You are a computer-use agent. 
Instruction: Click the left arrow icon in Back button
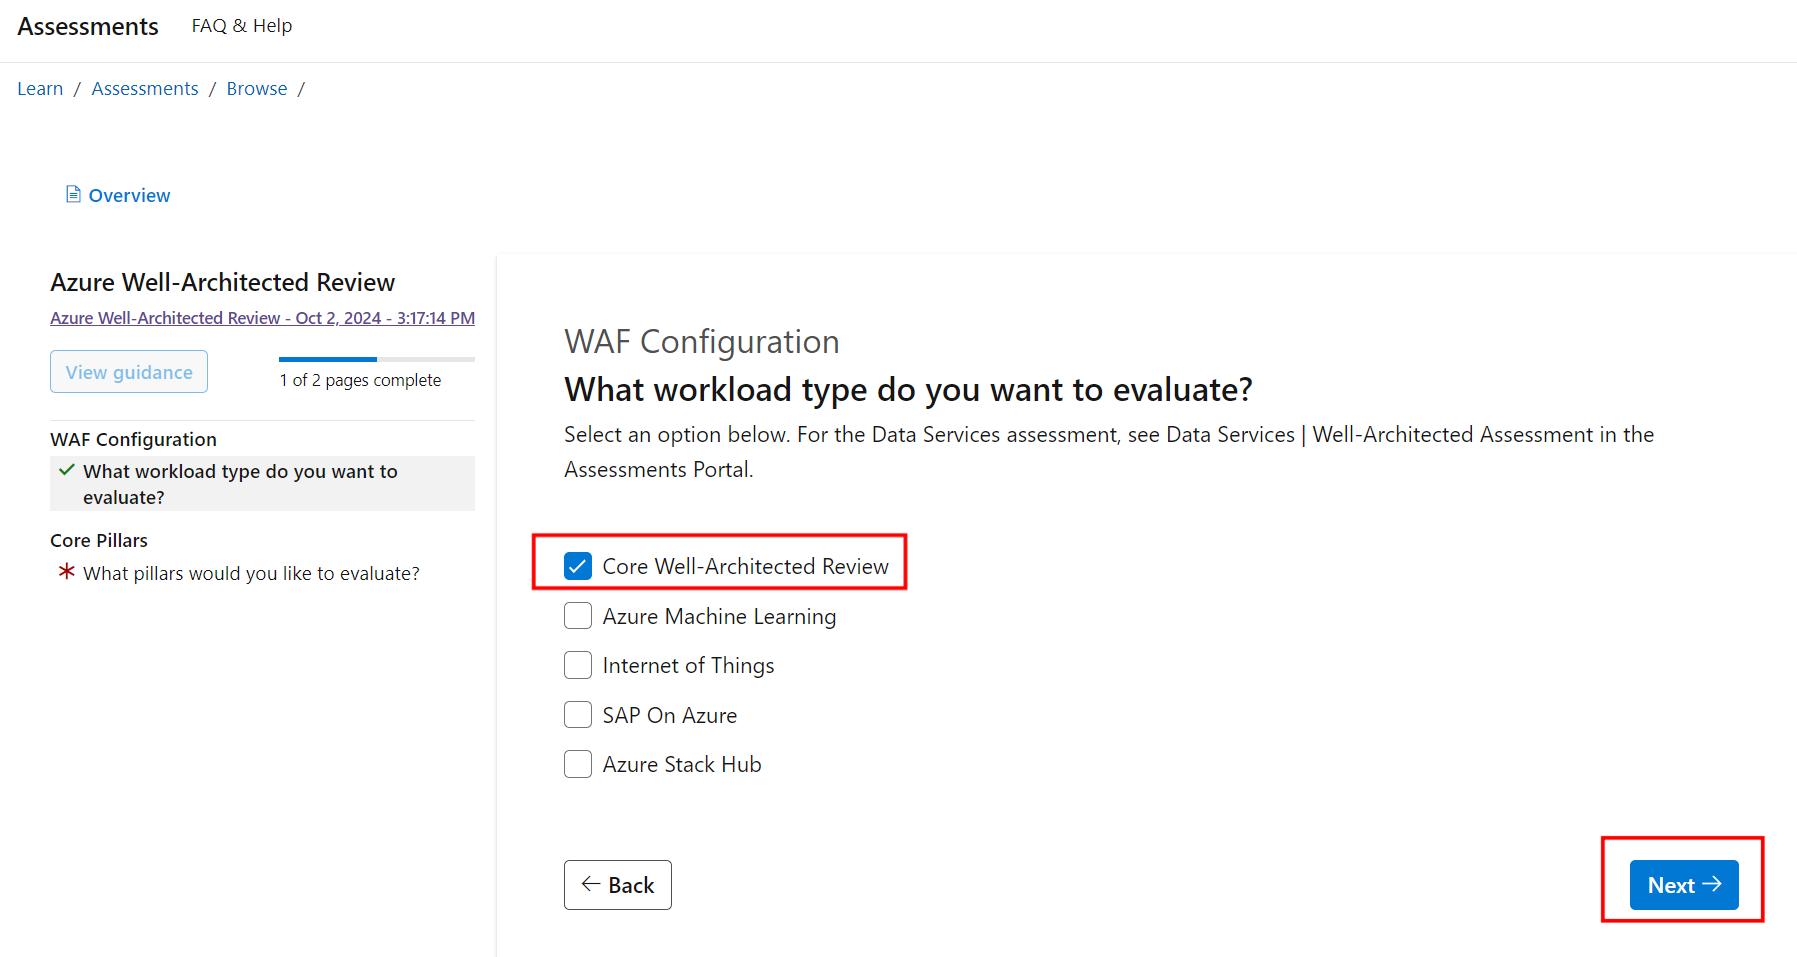click(591, 884)
